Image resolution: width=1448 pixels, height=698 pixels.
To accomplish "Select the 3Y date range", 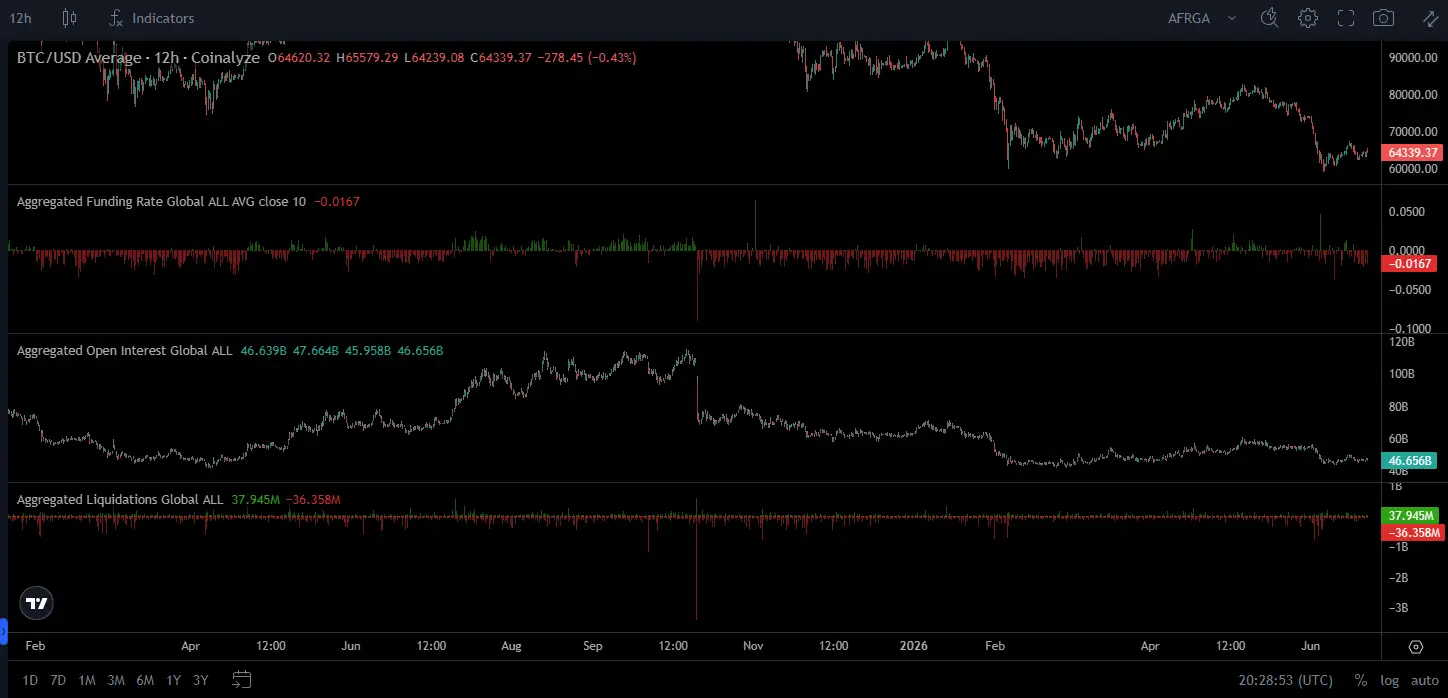I will (x=201, y=680).
